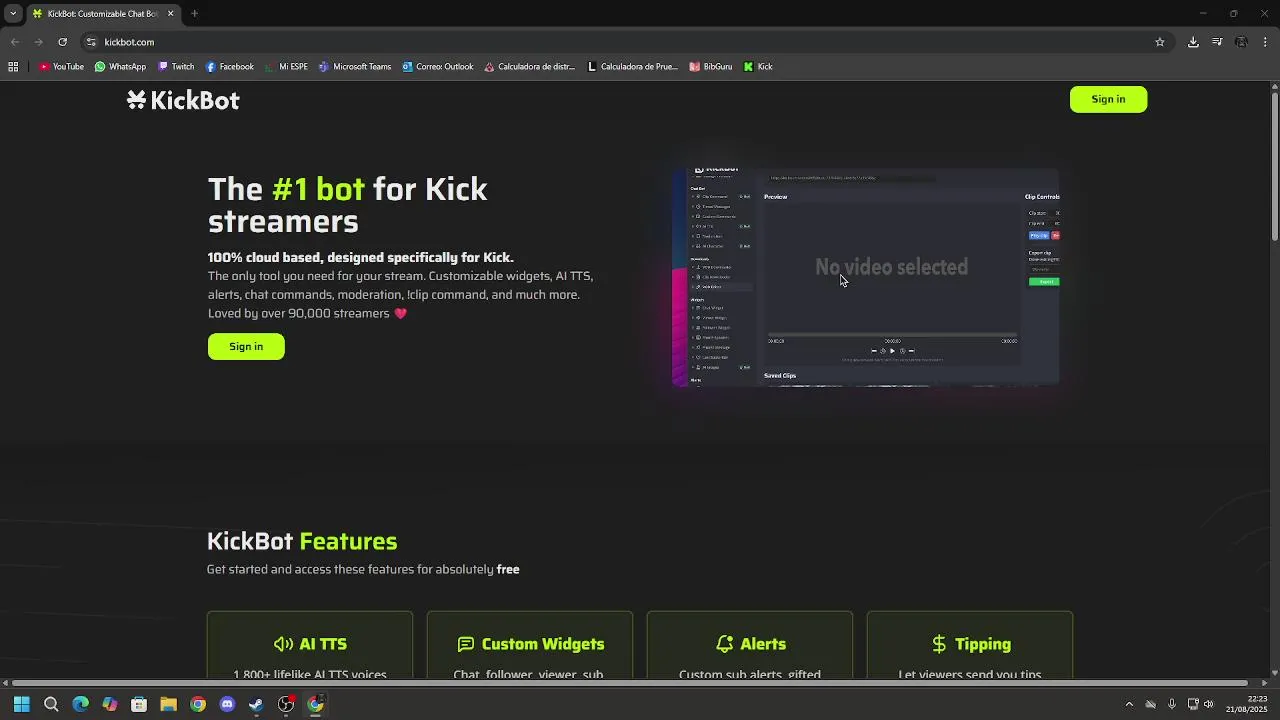This screenshot has height=720, width=1280.
Task: Open the Correo: Outlook bookmark
Action: pyautogui.click(x=438, y=67)
